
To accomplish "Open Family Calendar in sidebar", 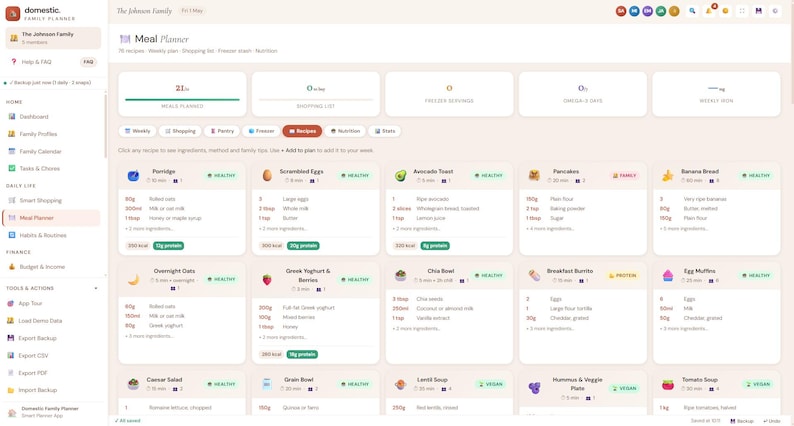I will (x=52, y=151).
